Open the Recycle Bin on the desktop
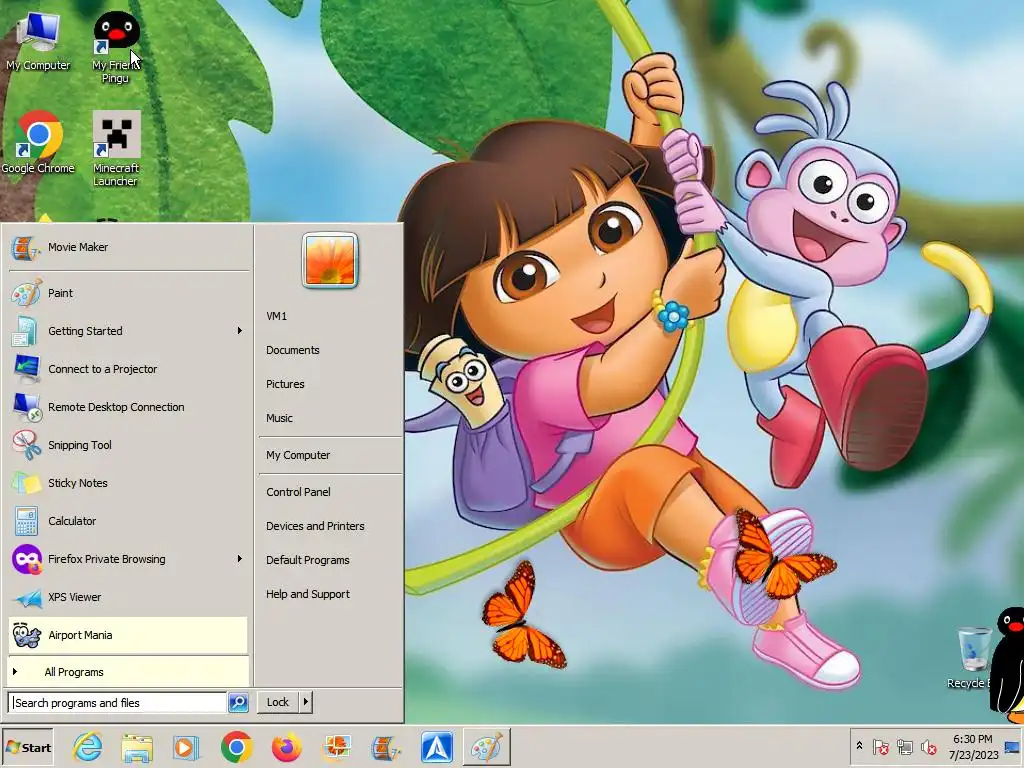 click(x=974, y=656)
